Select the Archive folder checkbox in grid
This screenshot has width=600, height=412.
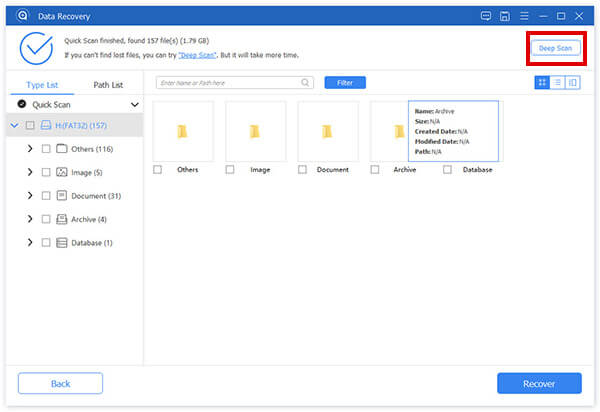tap(375, 169)
